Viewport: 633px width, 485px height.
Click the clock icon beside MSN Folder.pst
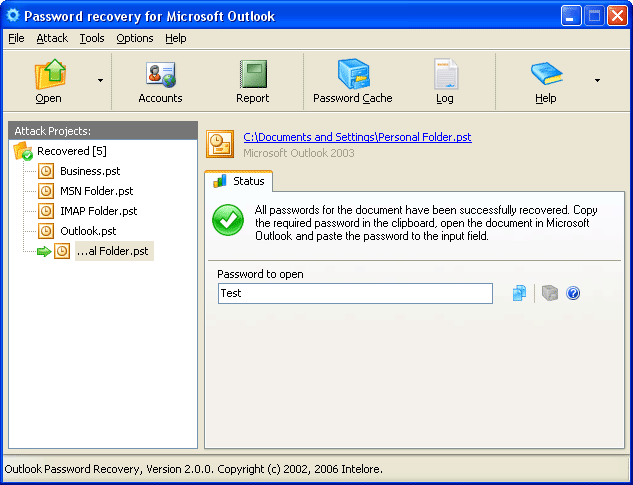tap(46, 191)
